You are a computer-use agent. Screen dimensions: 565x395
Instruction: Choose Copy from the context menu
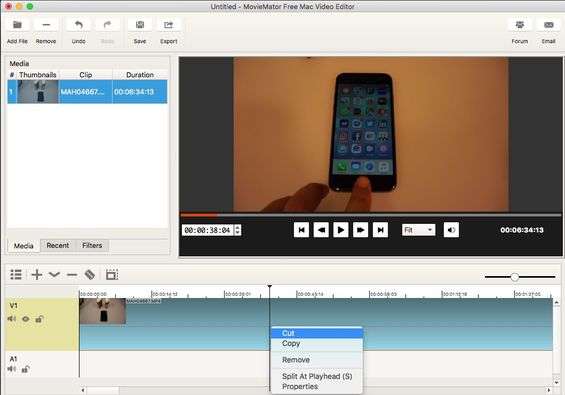click(317, 343)
